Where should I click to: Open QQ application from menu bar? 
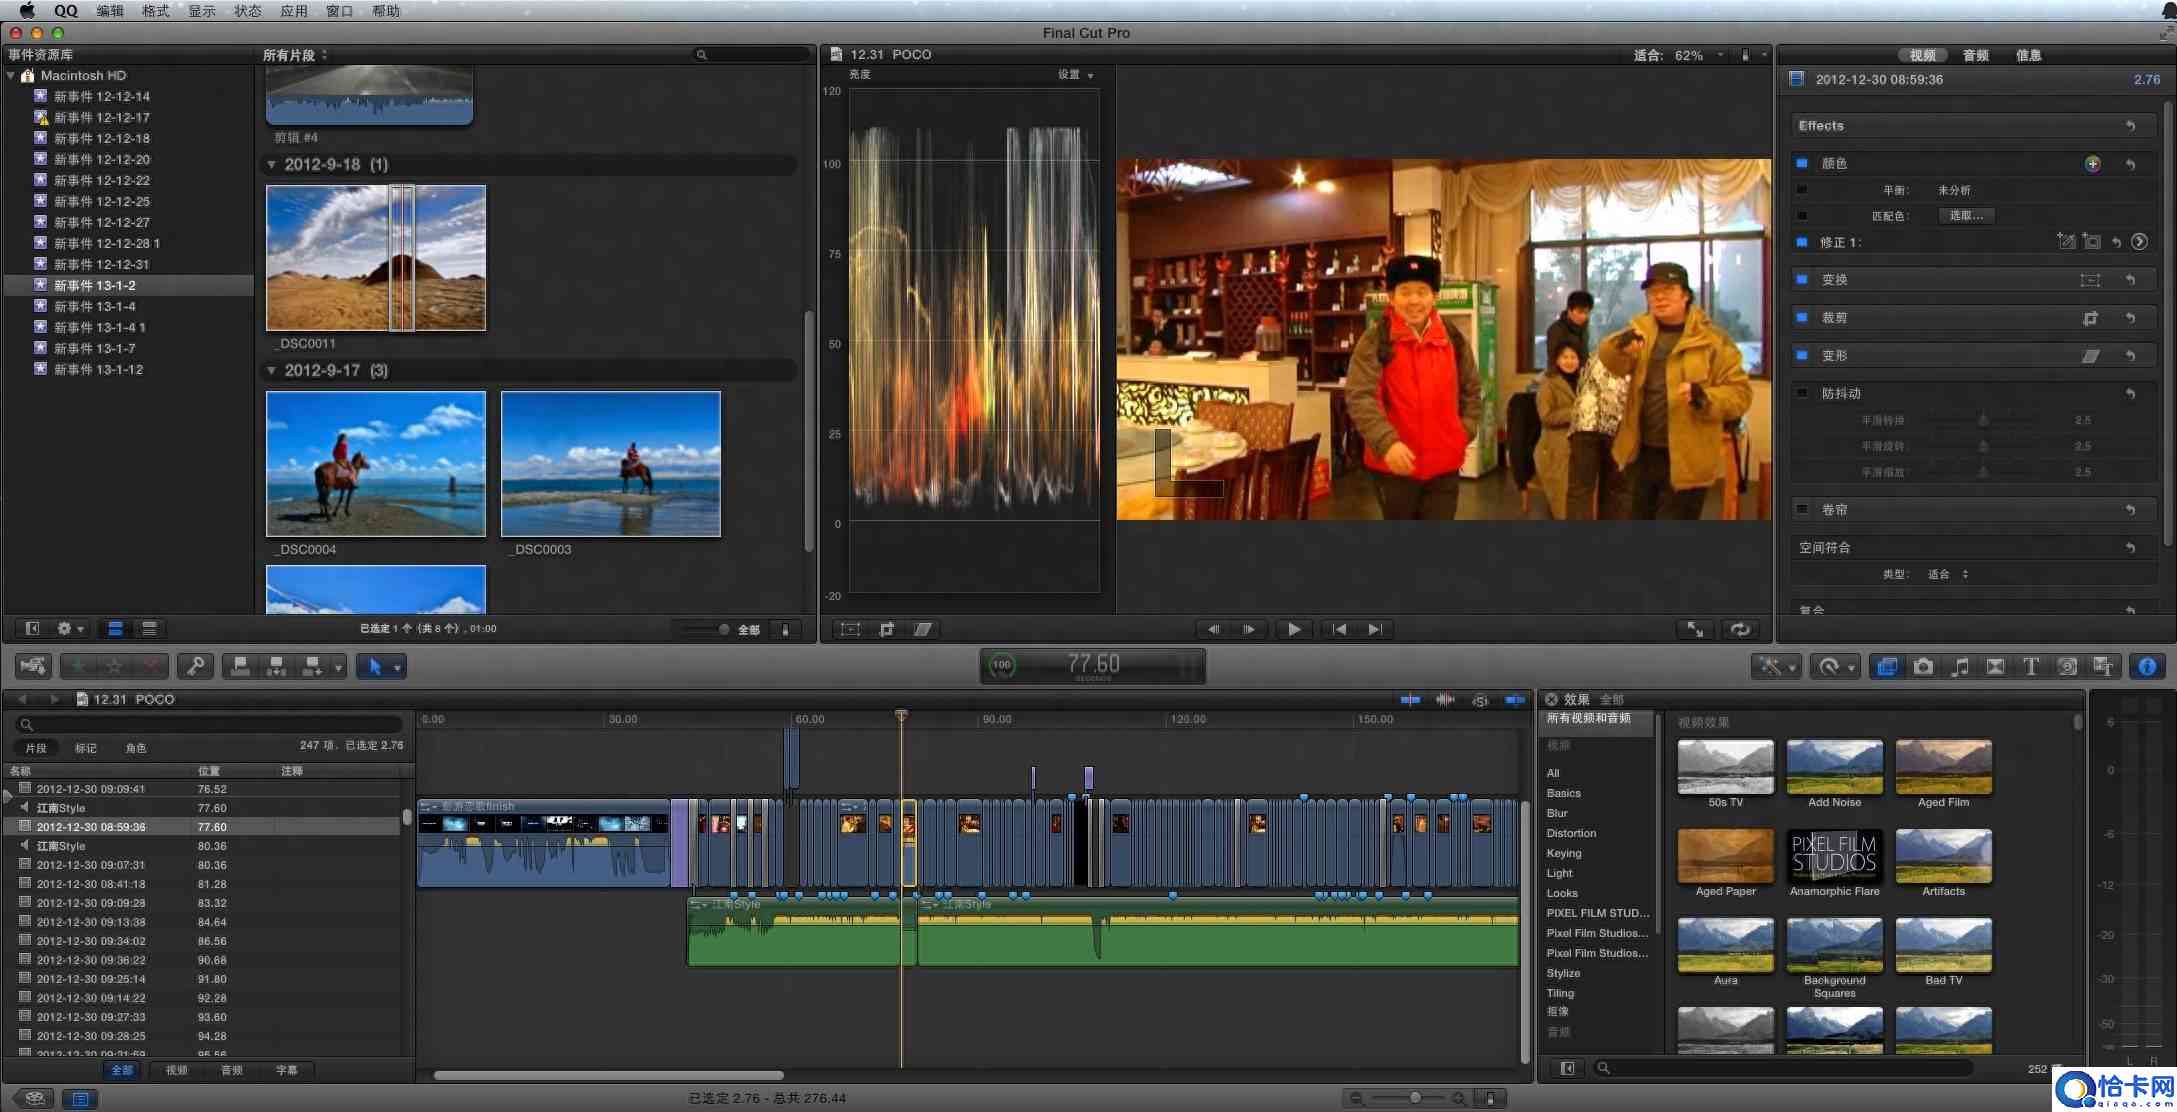click(67, 11)
